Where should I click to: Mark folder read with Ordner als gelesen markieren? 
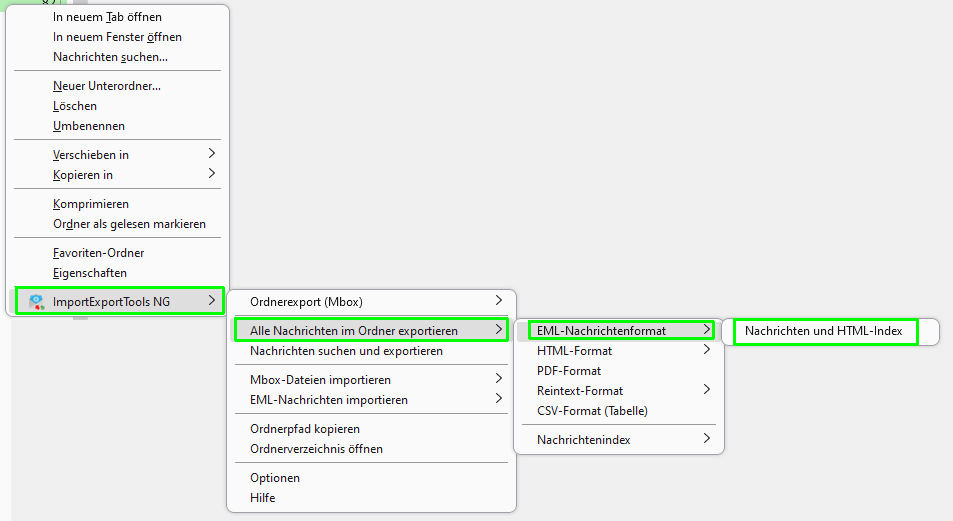129,224
